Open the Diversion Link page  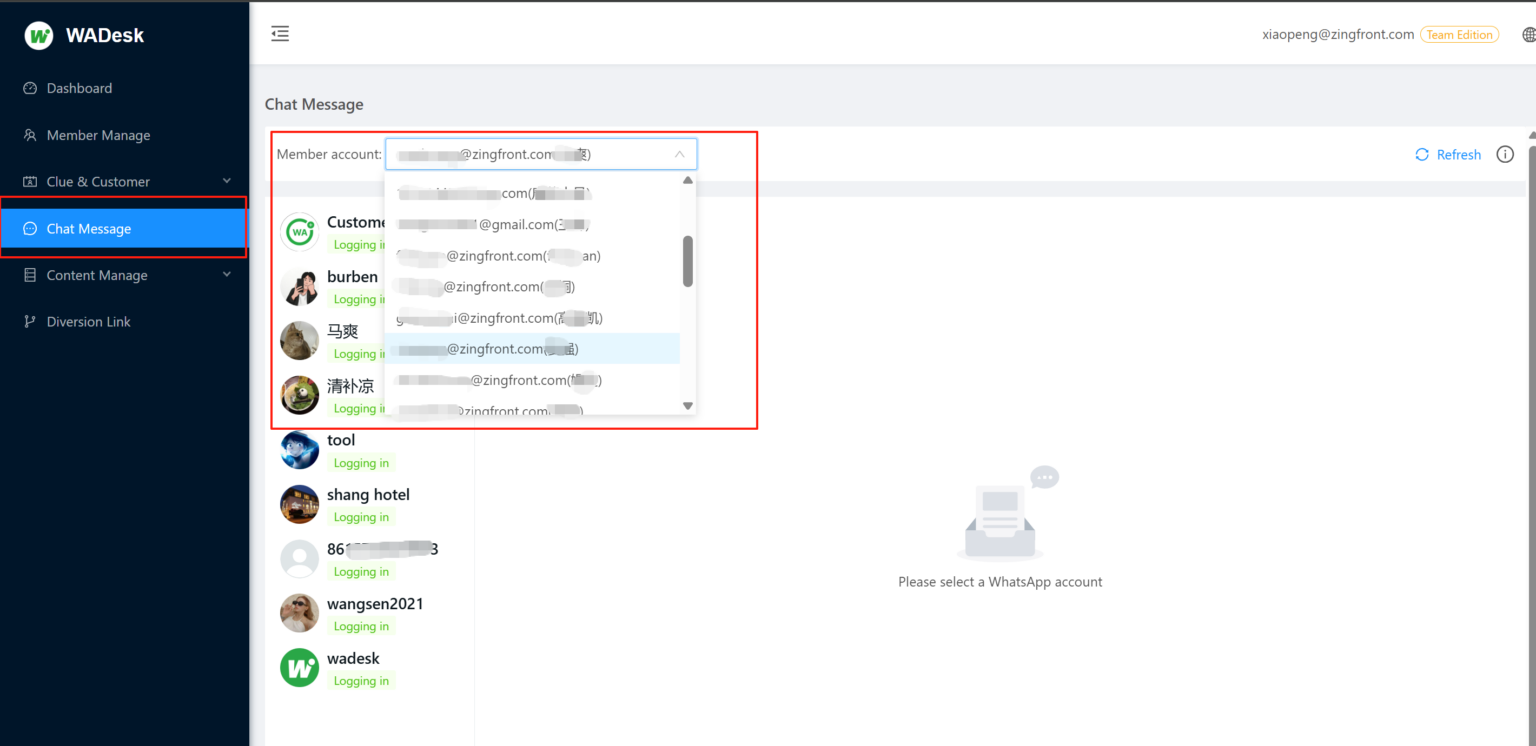(x=88, y=322)
